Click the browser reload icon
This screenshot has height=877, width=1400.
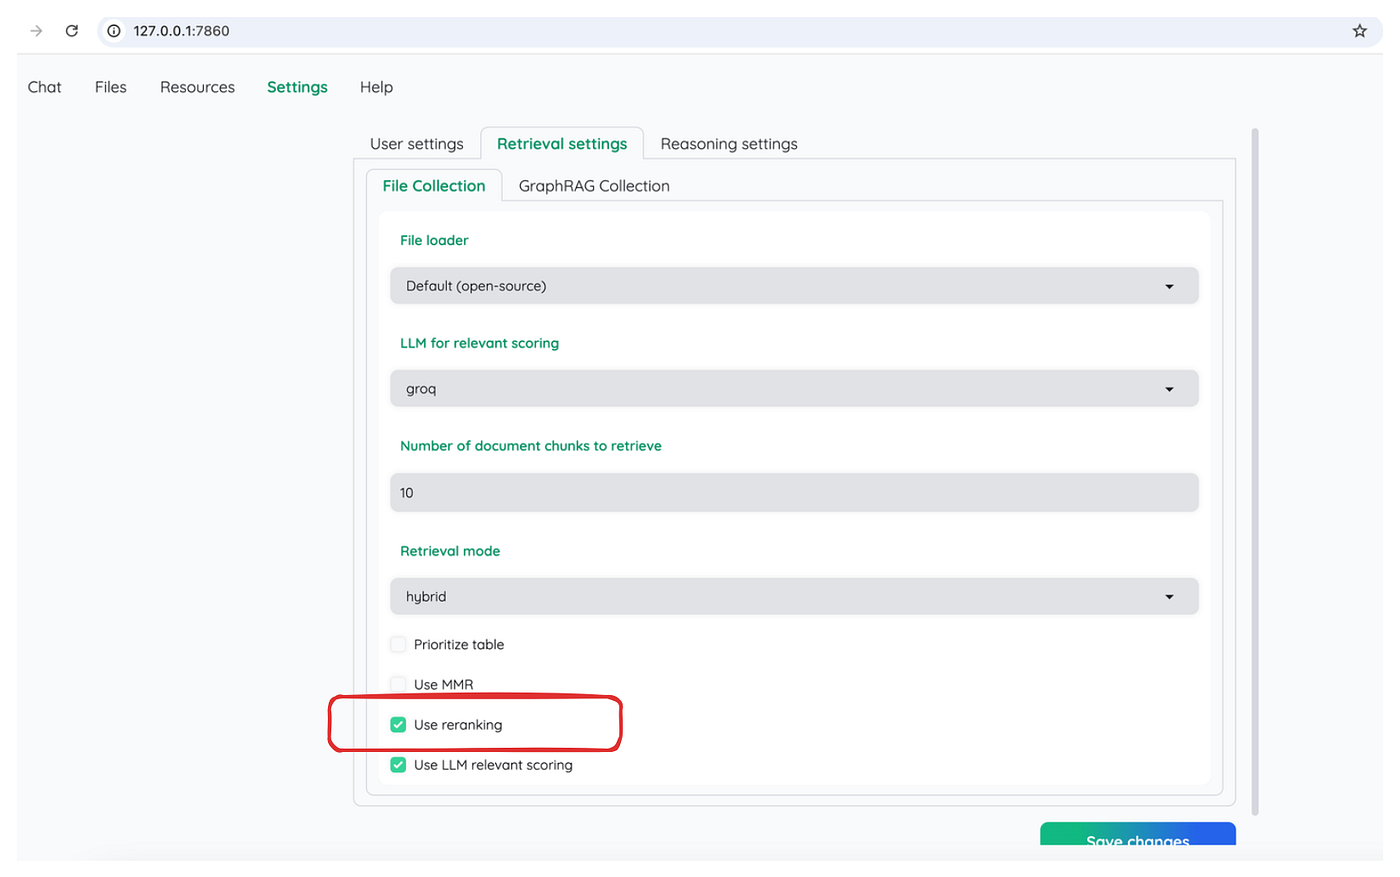71,30
